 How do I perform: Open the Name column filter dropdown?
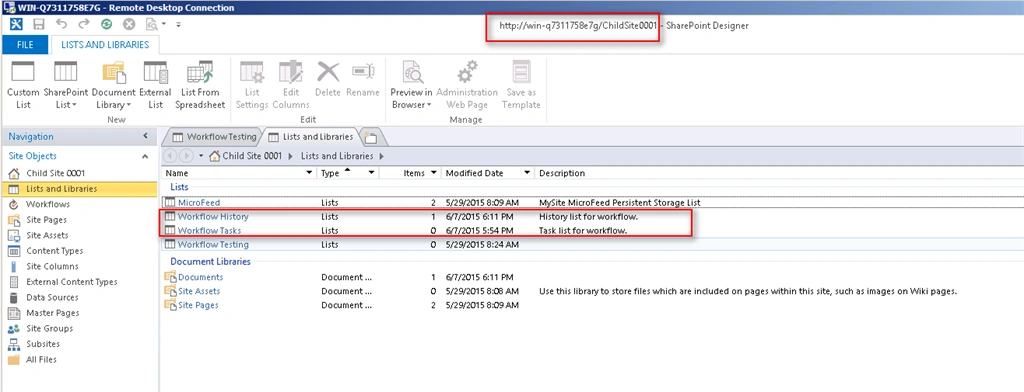(310, 173)
